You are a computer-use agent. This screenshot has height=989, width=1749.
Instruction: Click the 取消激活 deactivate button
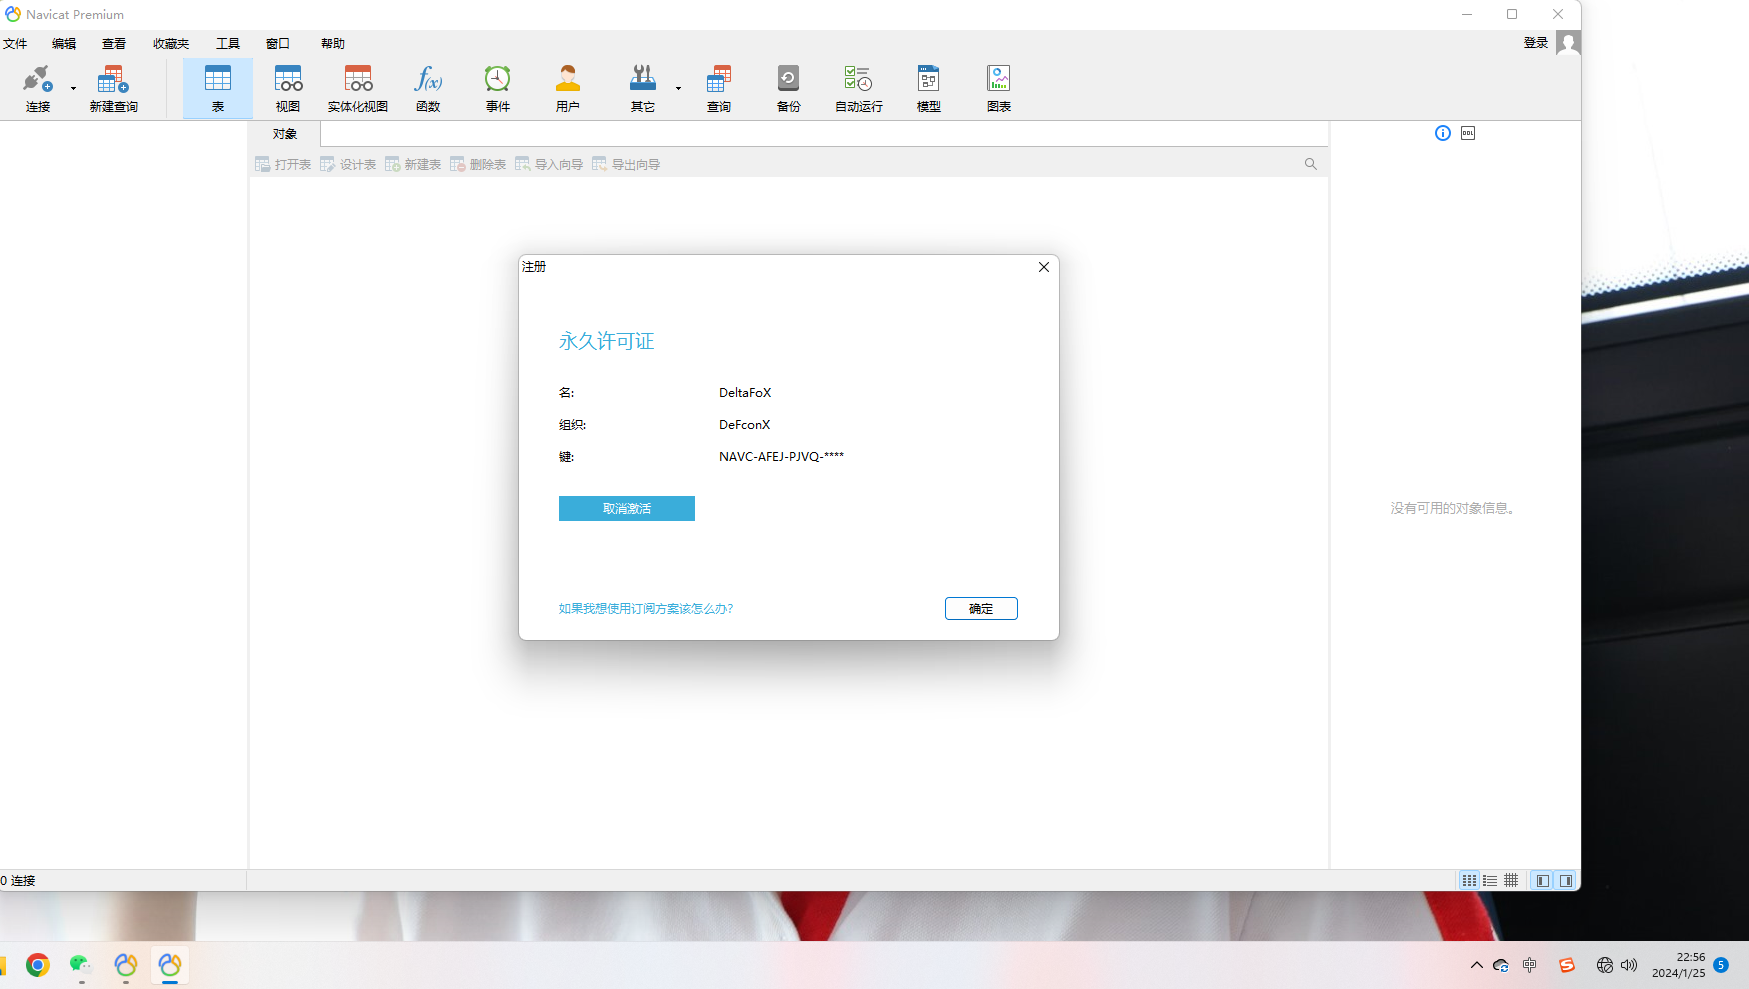tap(627, 509)
